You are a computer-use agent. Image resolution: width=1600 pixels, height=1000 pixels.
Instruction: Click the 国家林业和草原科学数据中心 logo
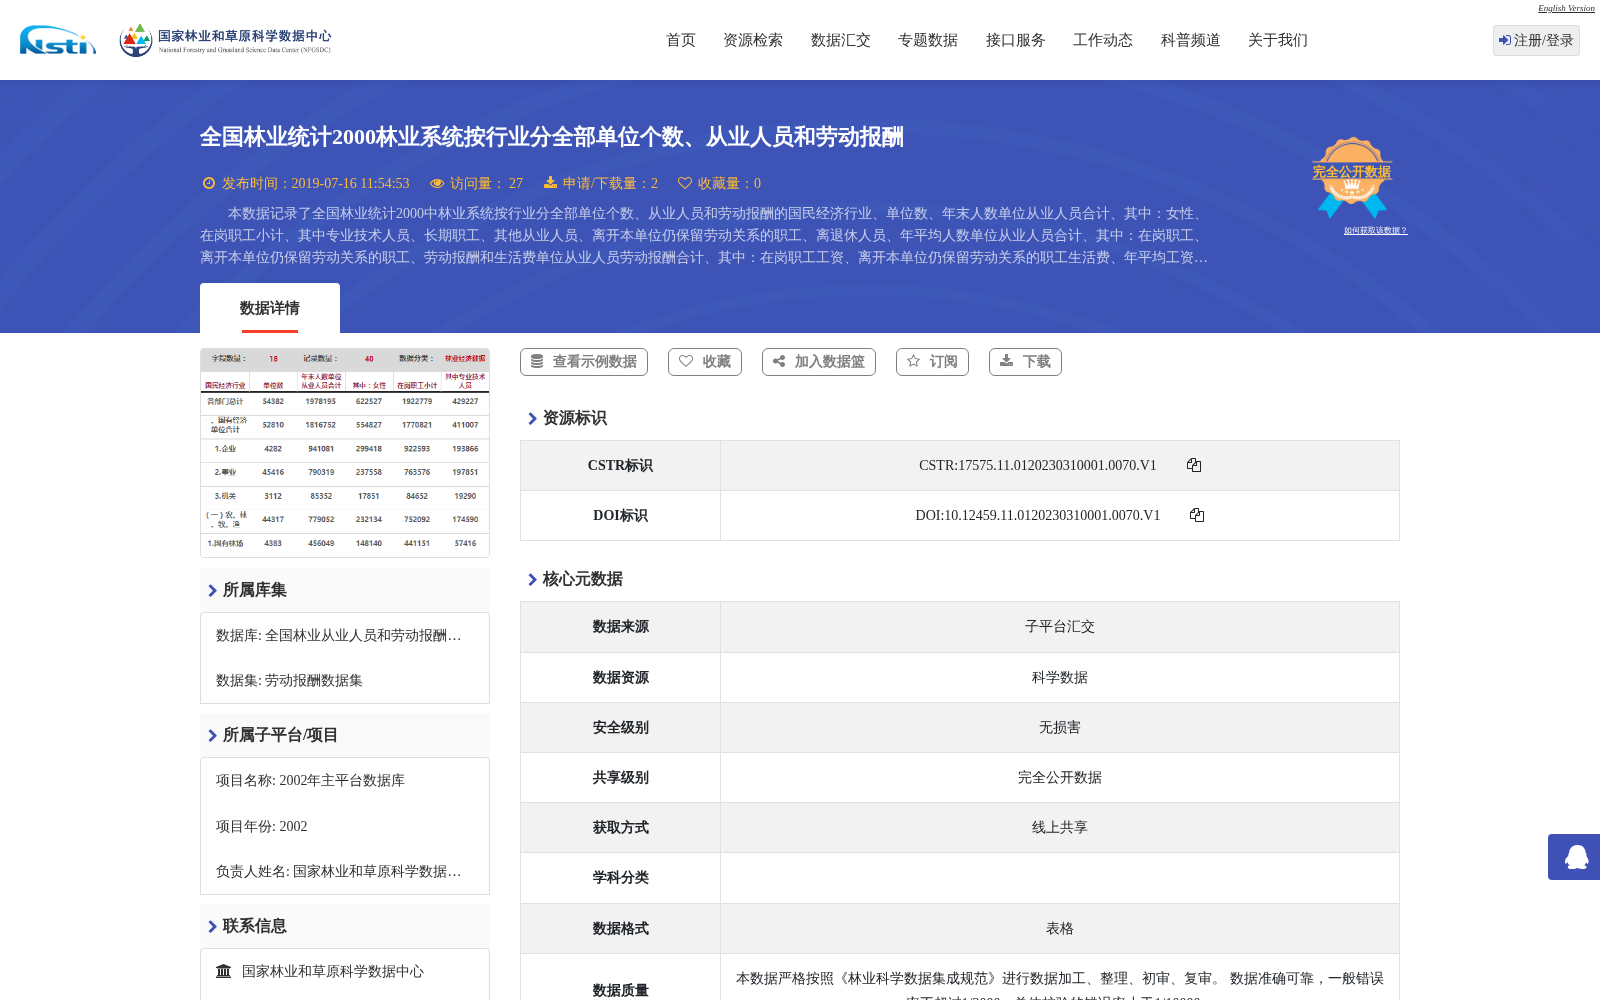(225, 40)
